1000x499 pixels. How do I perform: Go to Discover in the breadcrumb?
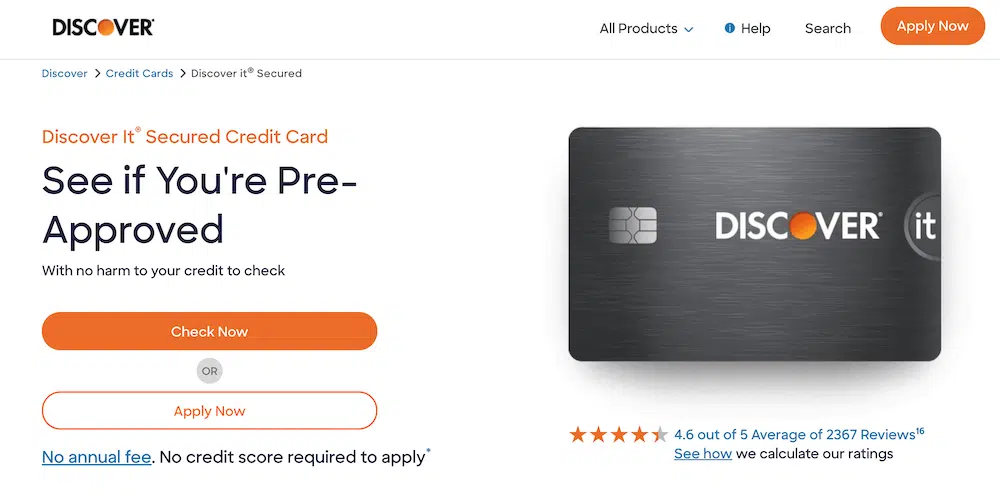64,74
